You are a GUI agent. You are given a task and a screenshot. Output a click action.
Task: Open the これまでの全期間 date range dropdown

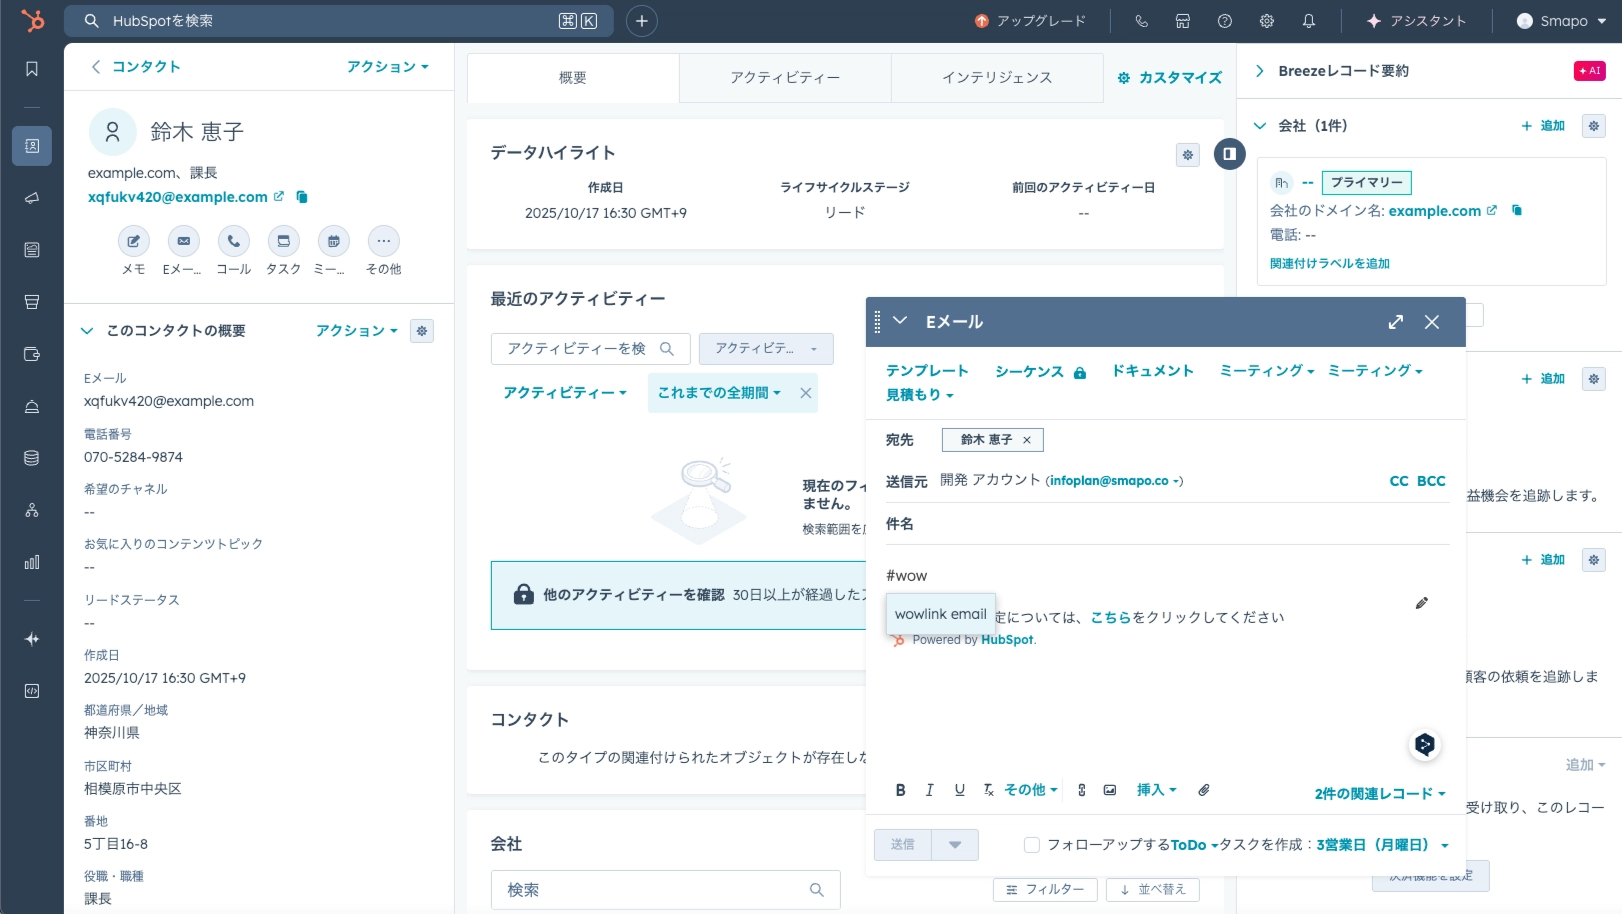719,393
